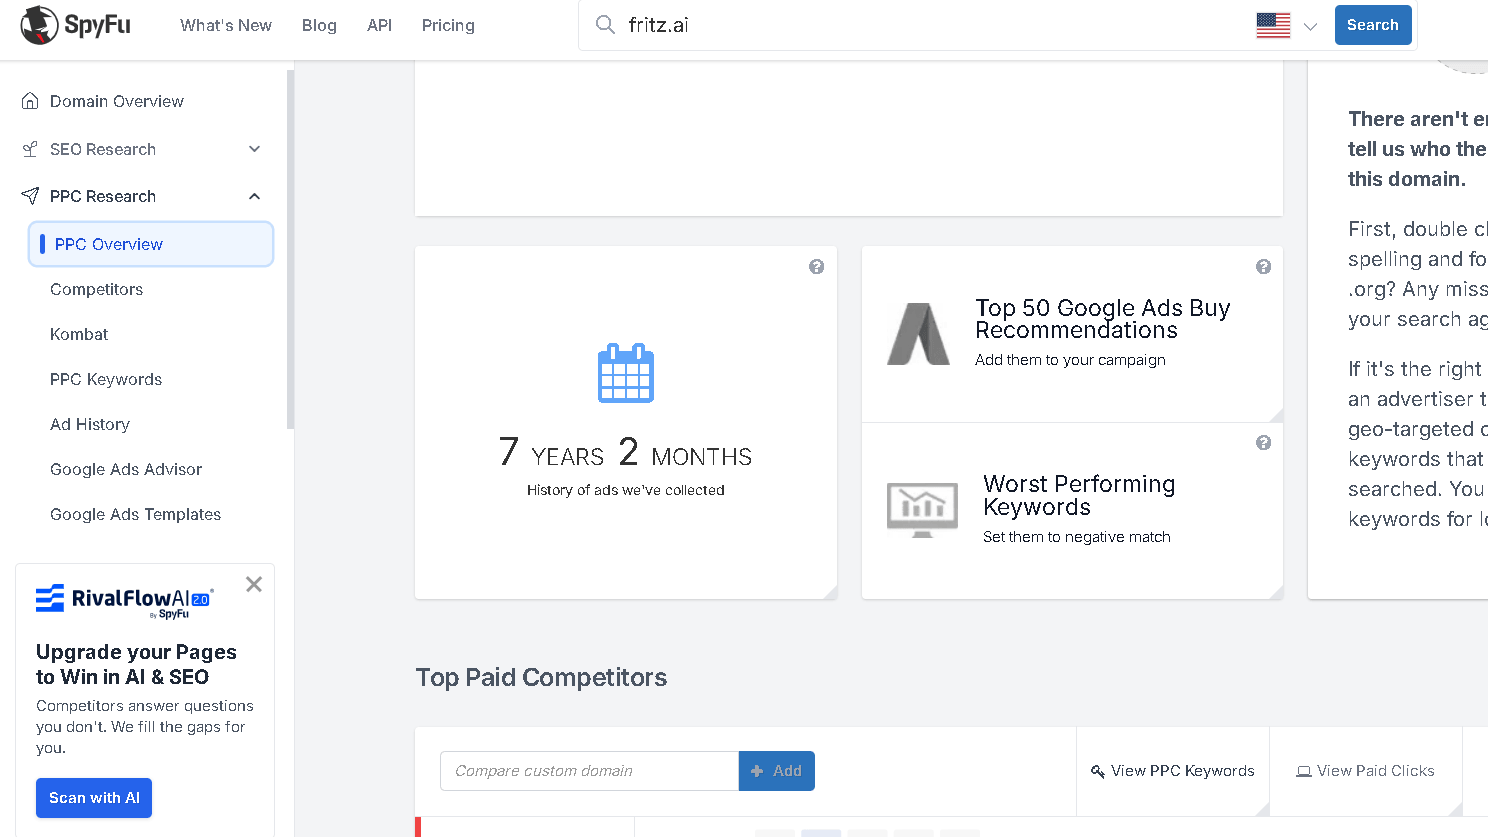Click the monitor icon for Worst Performing Keywords
Image resolution: width=1488 pixels, height=837 pixels.
pos(921,509)
